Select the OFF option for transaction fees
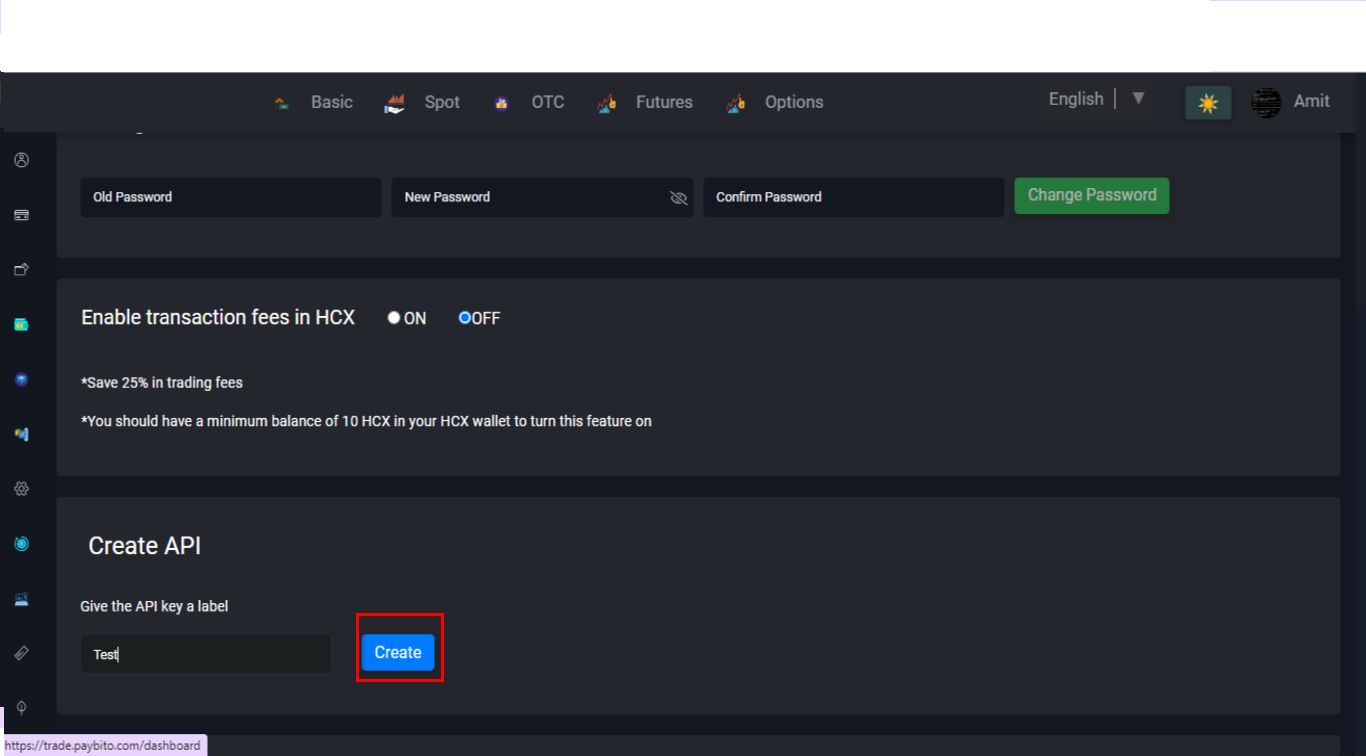1366x756 pixels. [x=464, y=317]
